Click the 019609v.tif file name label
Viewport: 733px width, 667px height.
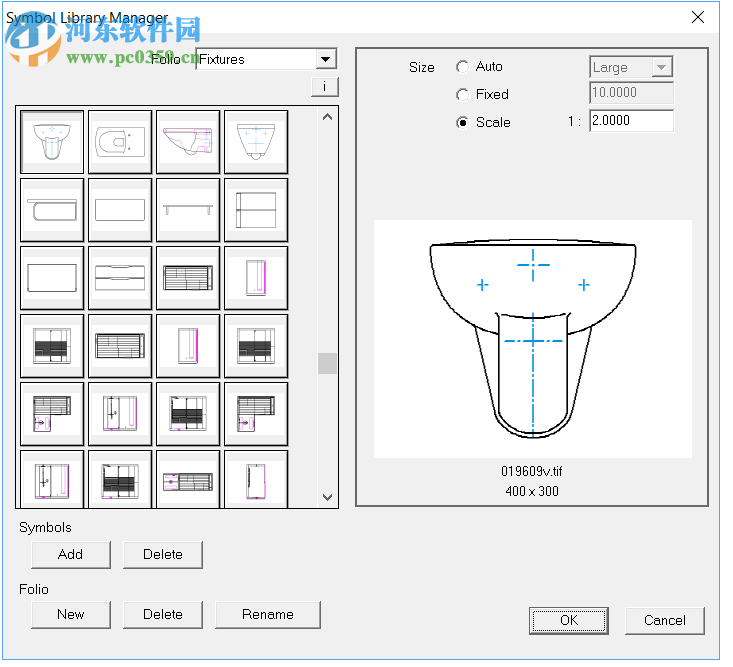click(532, 471)
